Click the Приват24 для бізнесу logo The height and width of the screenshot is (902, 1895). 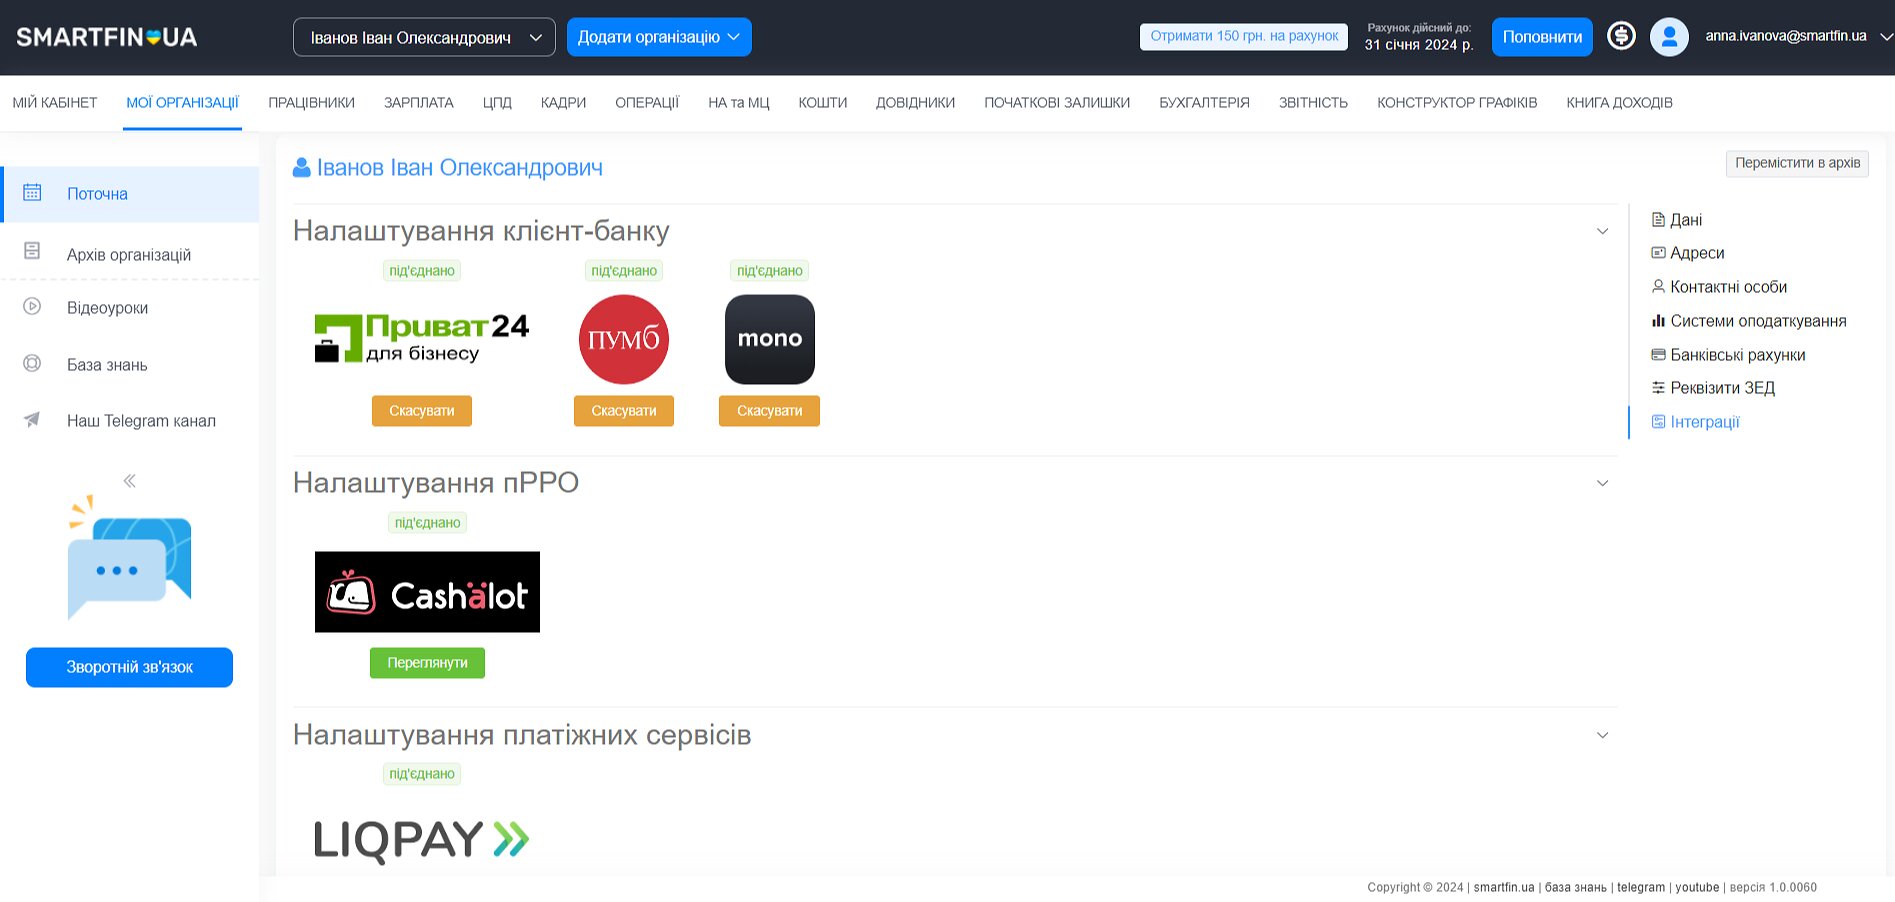click(x=422, y=339)
